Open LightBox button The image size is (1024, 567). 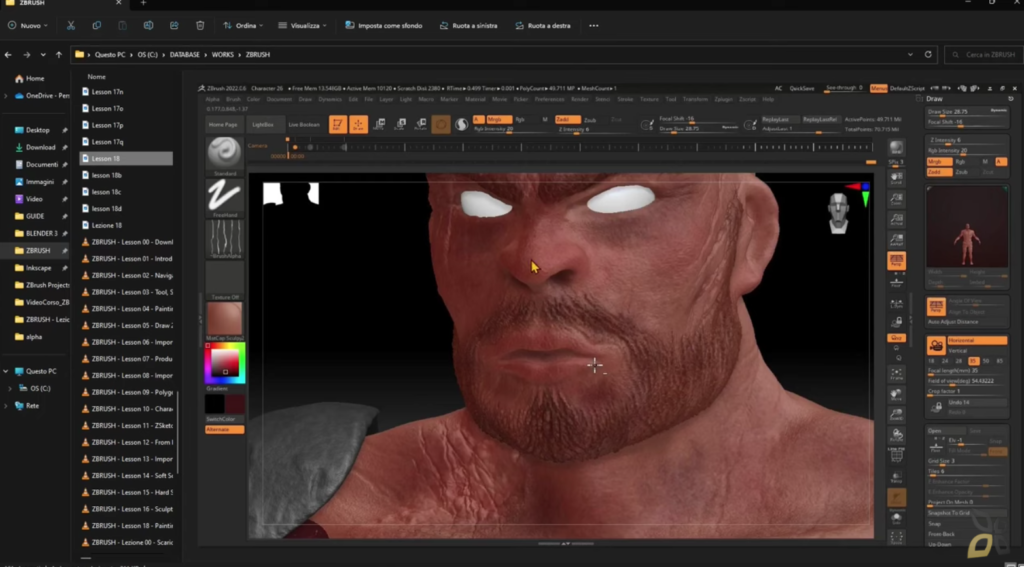(x=263, y=124)
